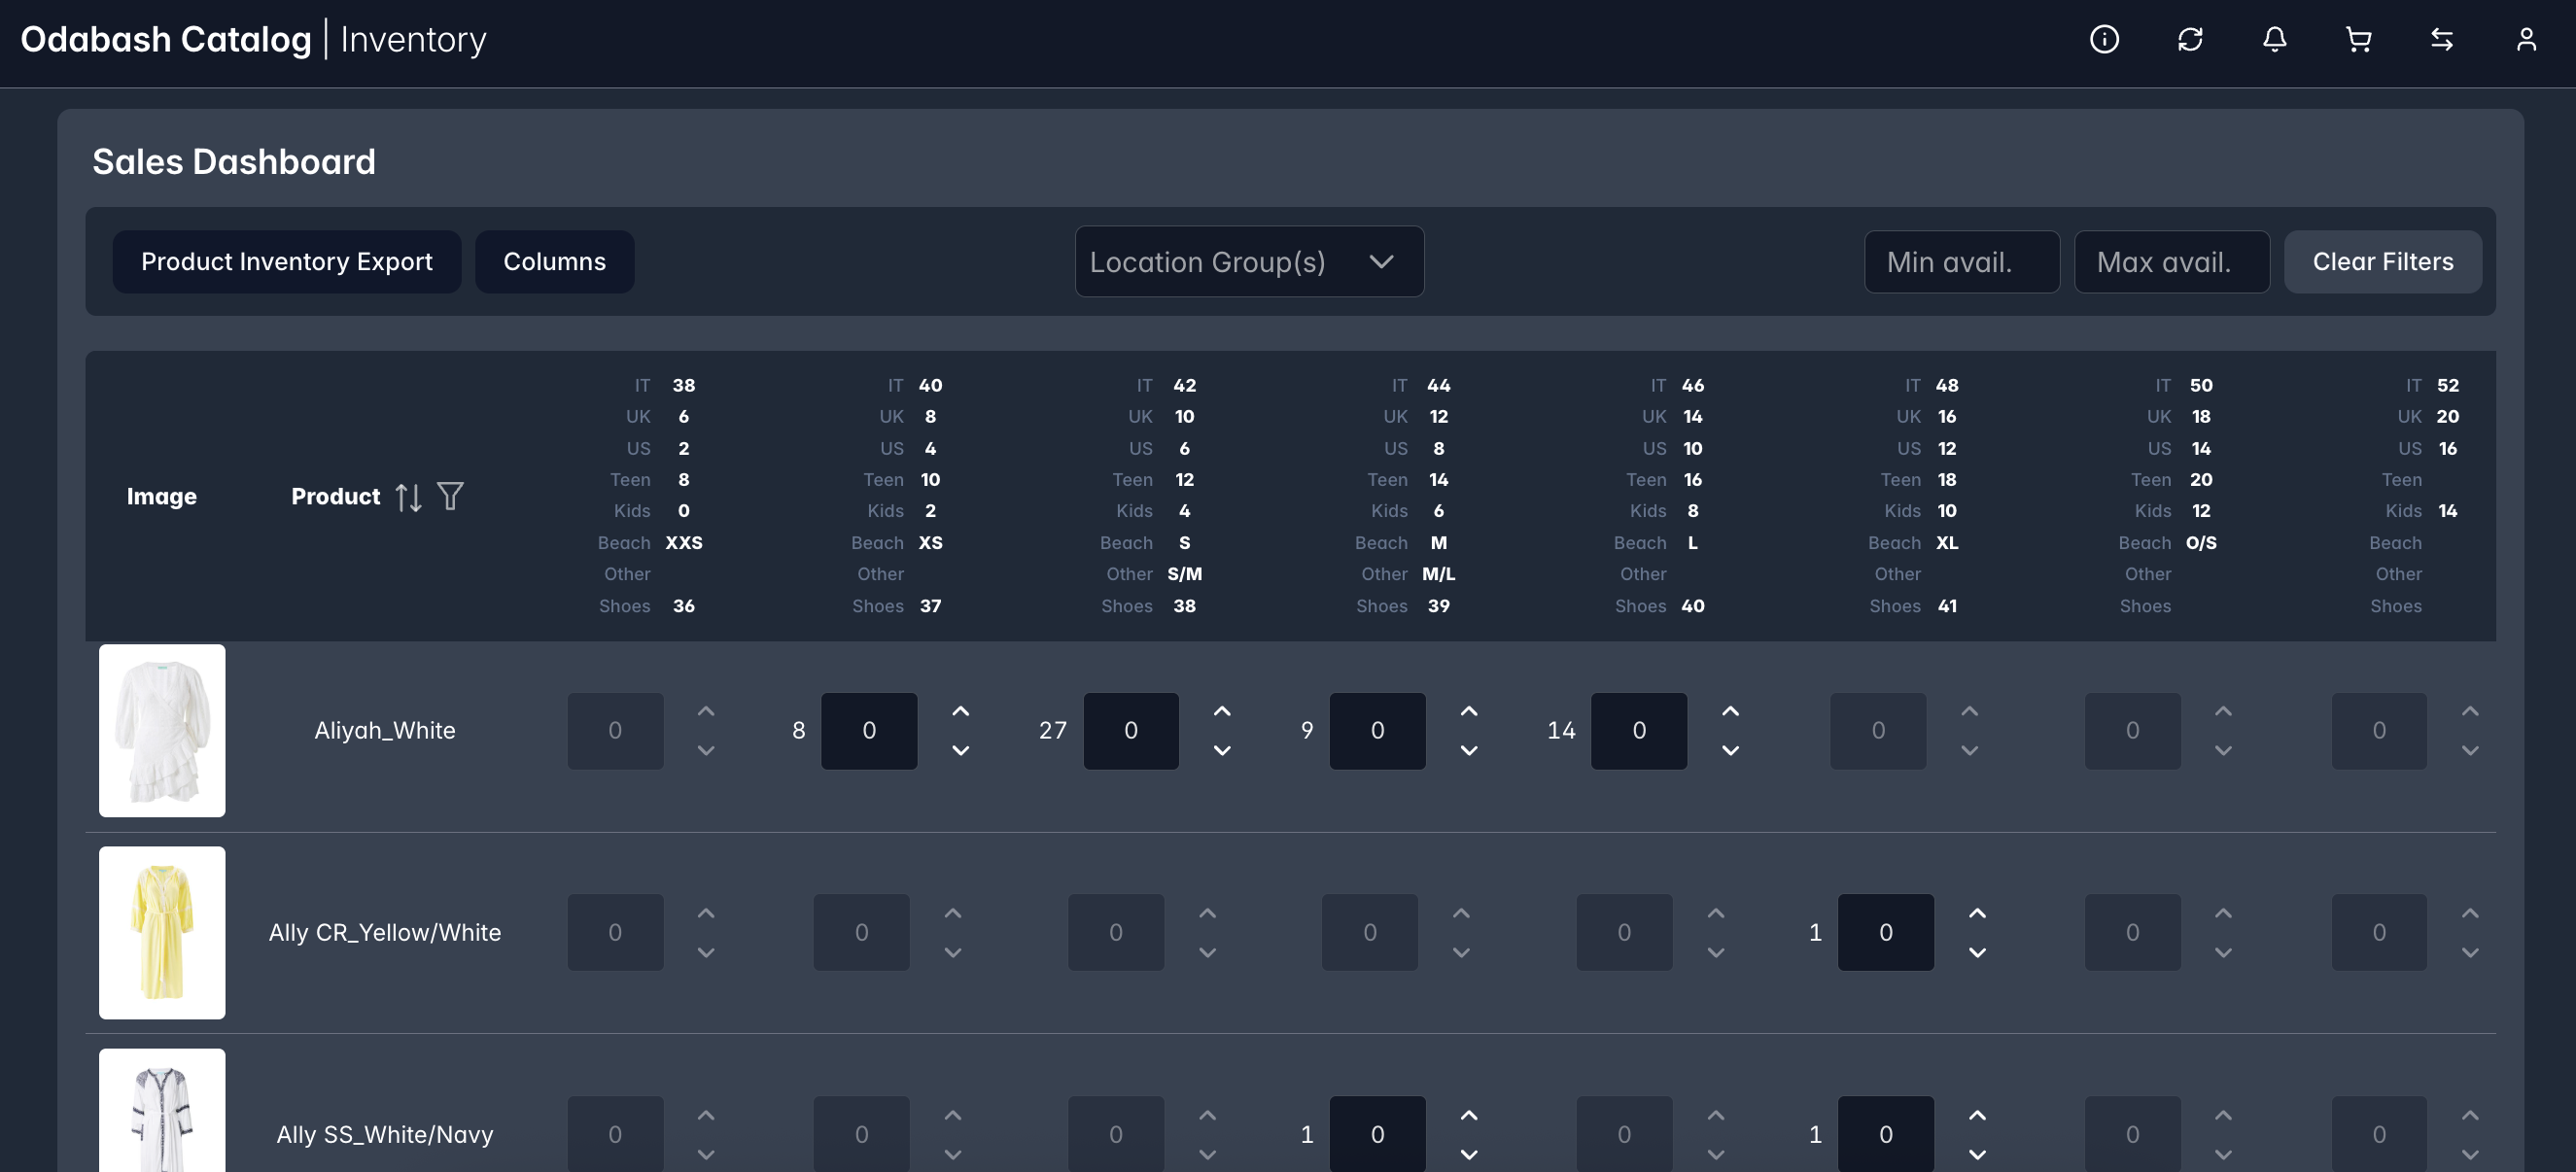Image resolution: width=2576 pixels, height=1172 pixels.
Task: Click the Min avail. input field
Action: (1961, 262)
